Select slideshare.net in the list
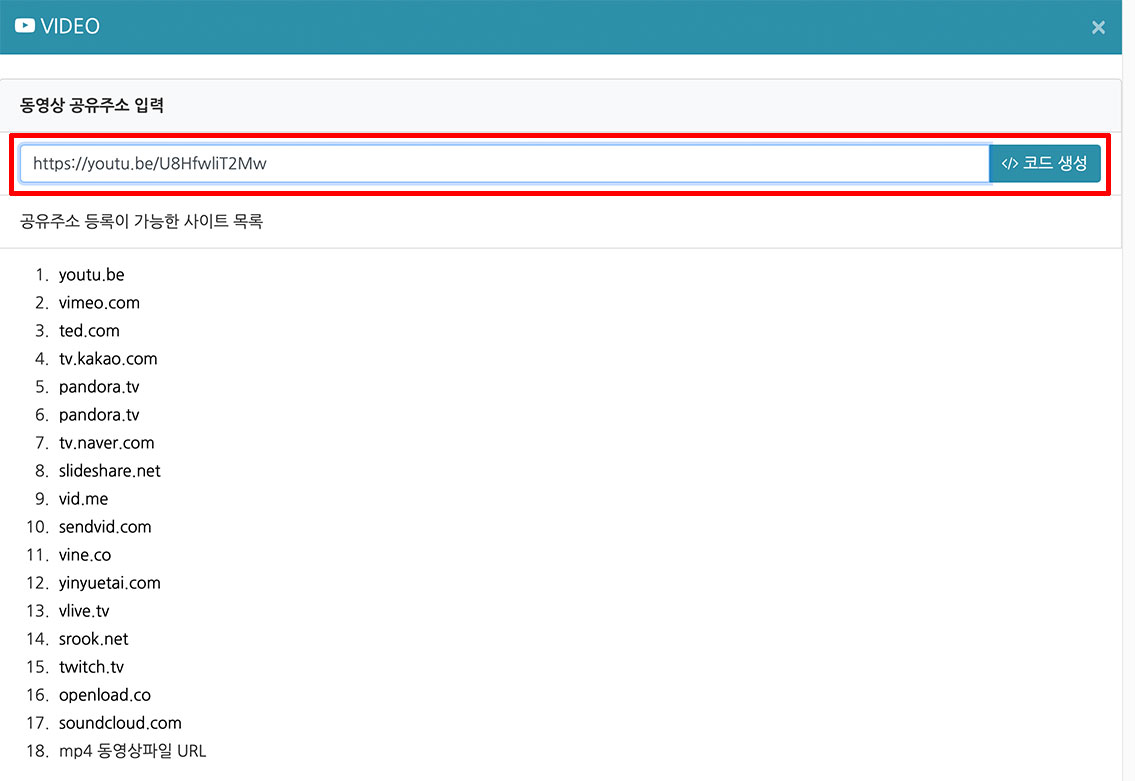This screenshot has height=781, width=1135. pyautogui.click(x=109, y=471)
